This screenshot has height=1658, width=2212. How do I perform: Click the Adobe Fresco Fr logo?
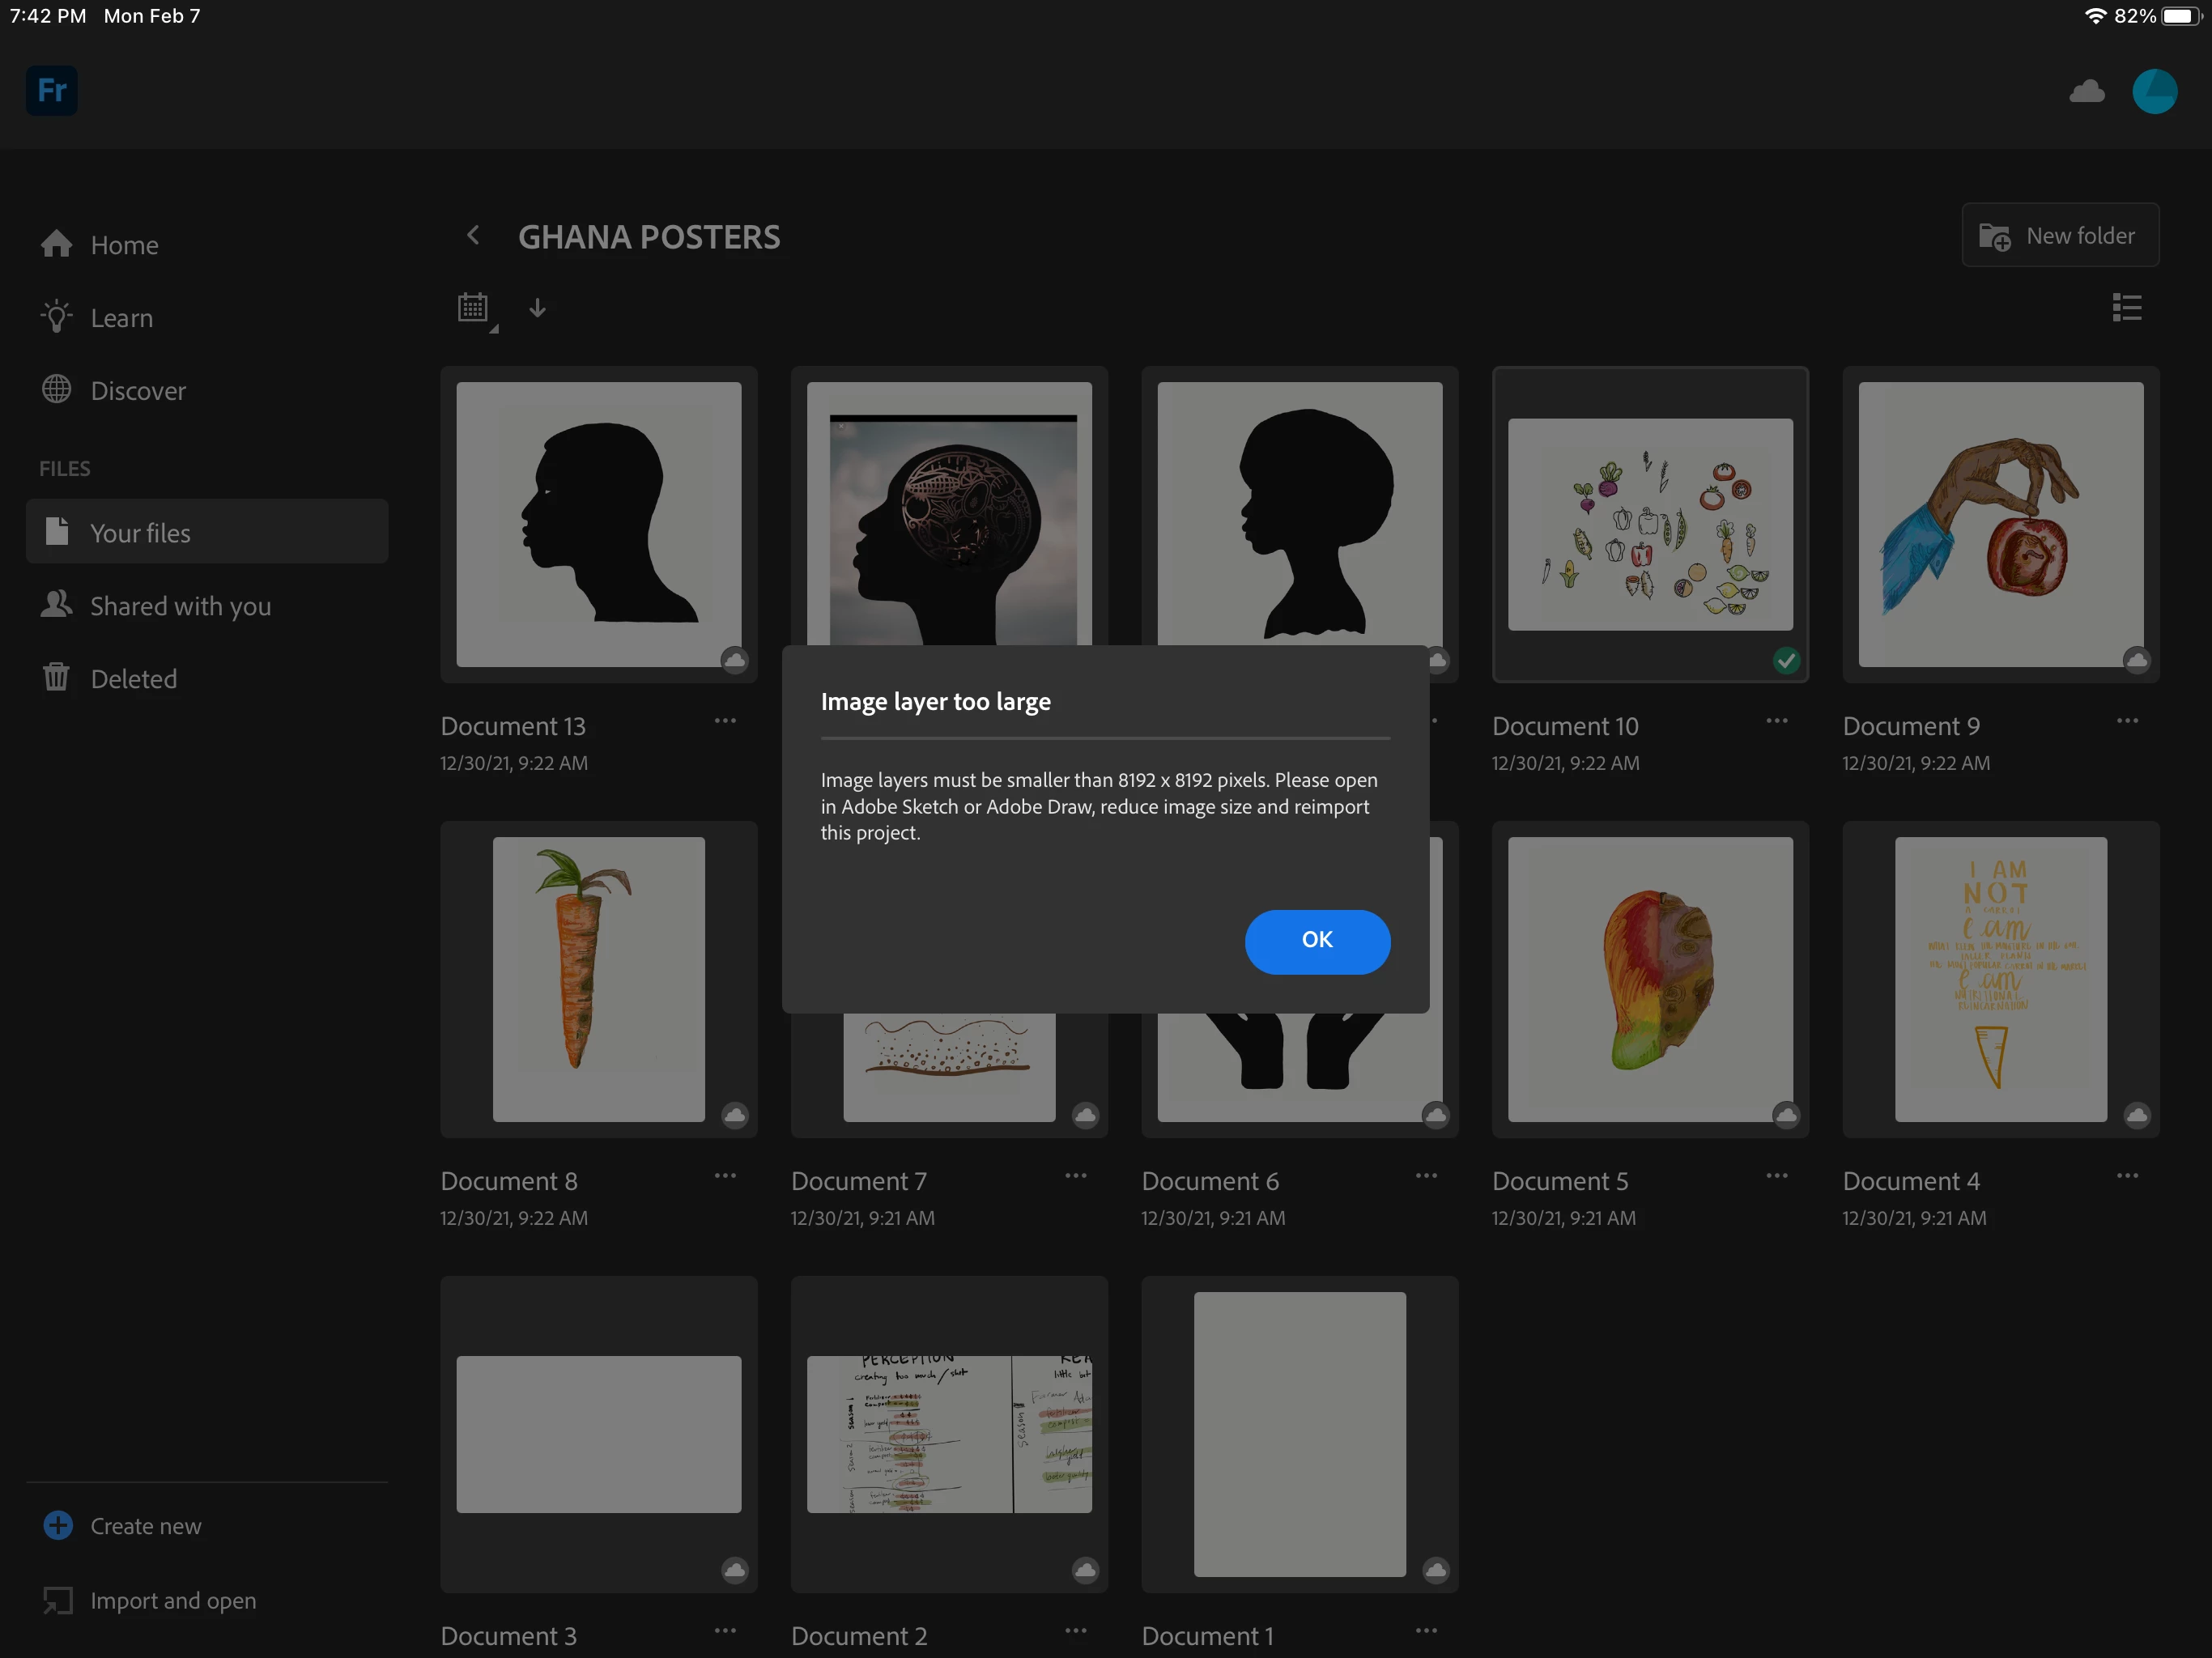click(51, 91)
